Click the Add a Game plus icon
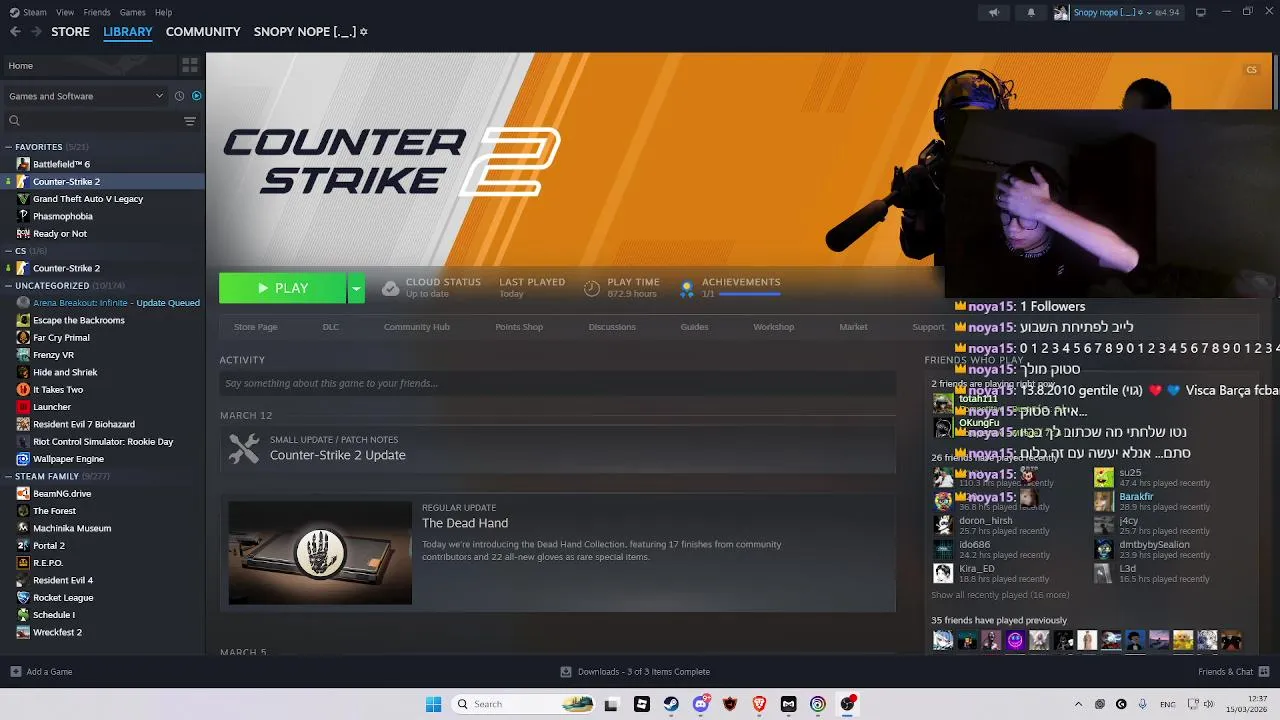The image size is (1280, 720). click(15, 672)
